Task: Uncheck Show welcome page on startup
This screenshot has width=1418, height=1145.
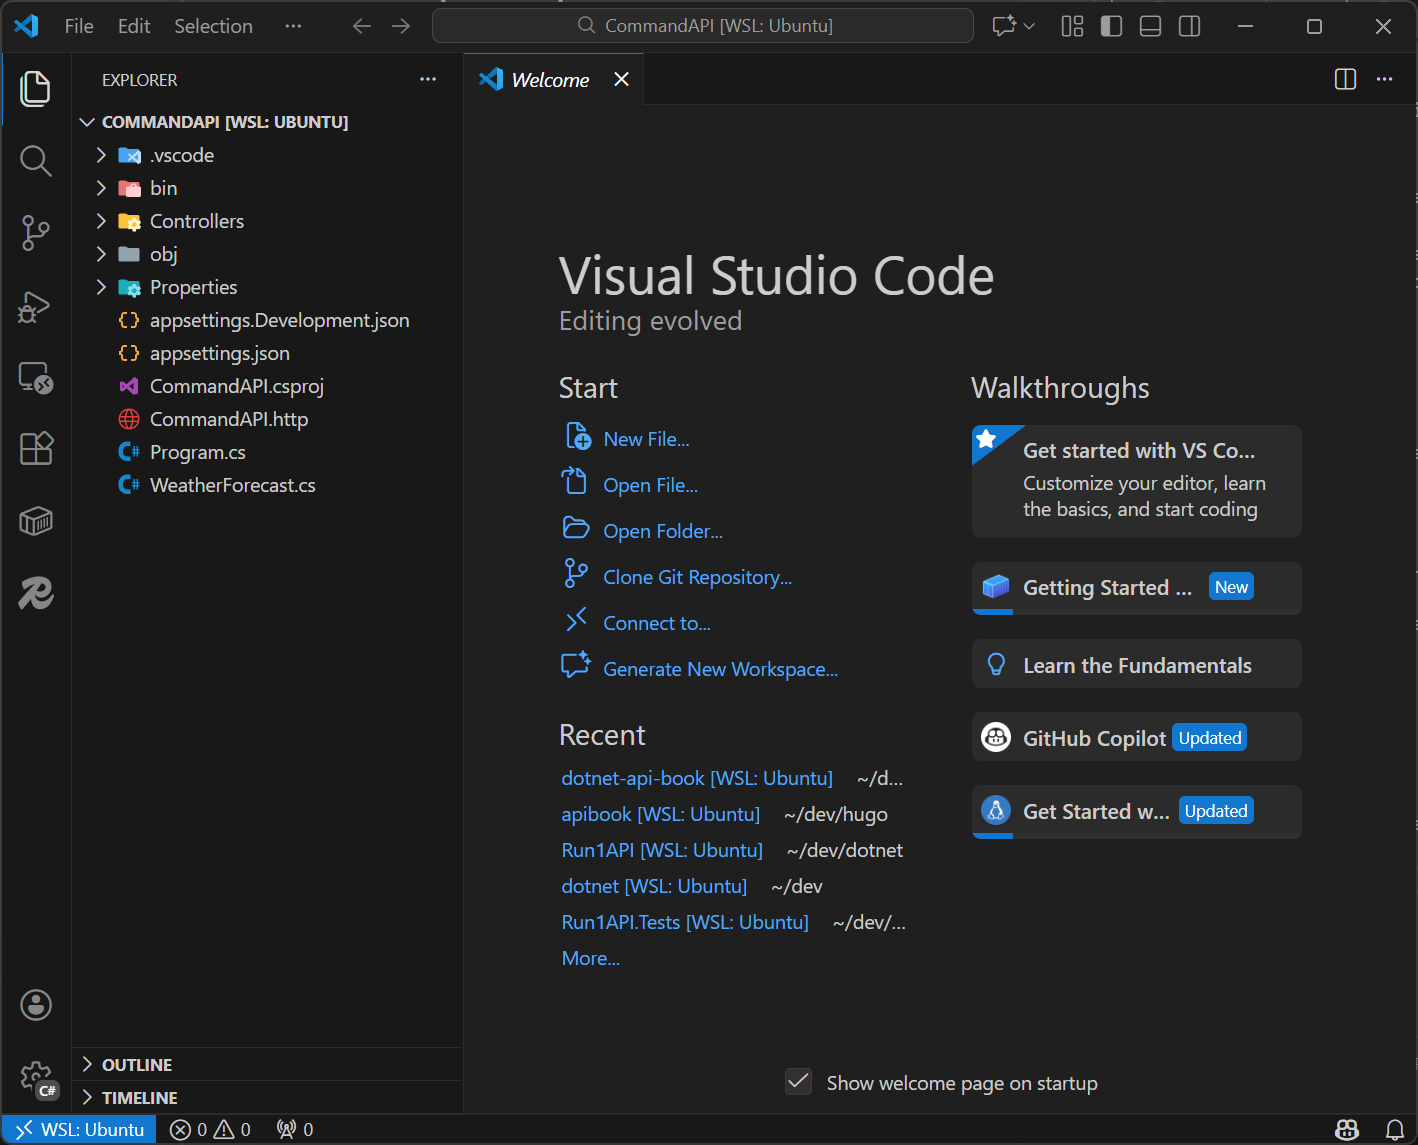Action: (x=798, y=1082)
